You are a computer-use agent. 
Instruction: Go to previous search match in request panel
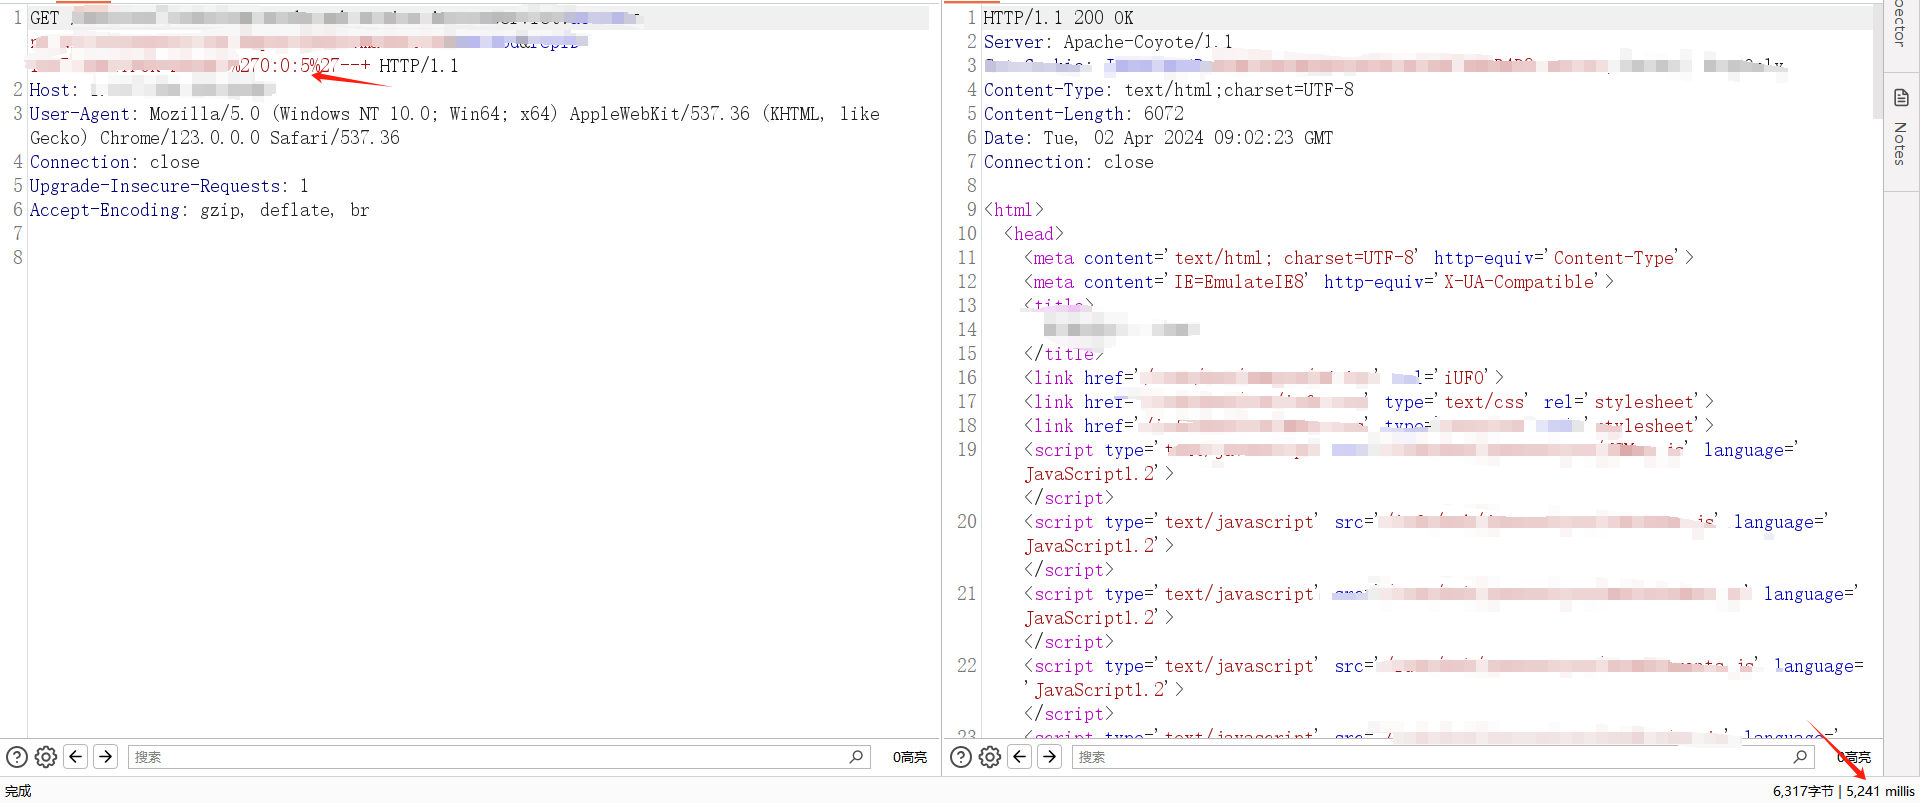point(76,757)
